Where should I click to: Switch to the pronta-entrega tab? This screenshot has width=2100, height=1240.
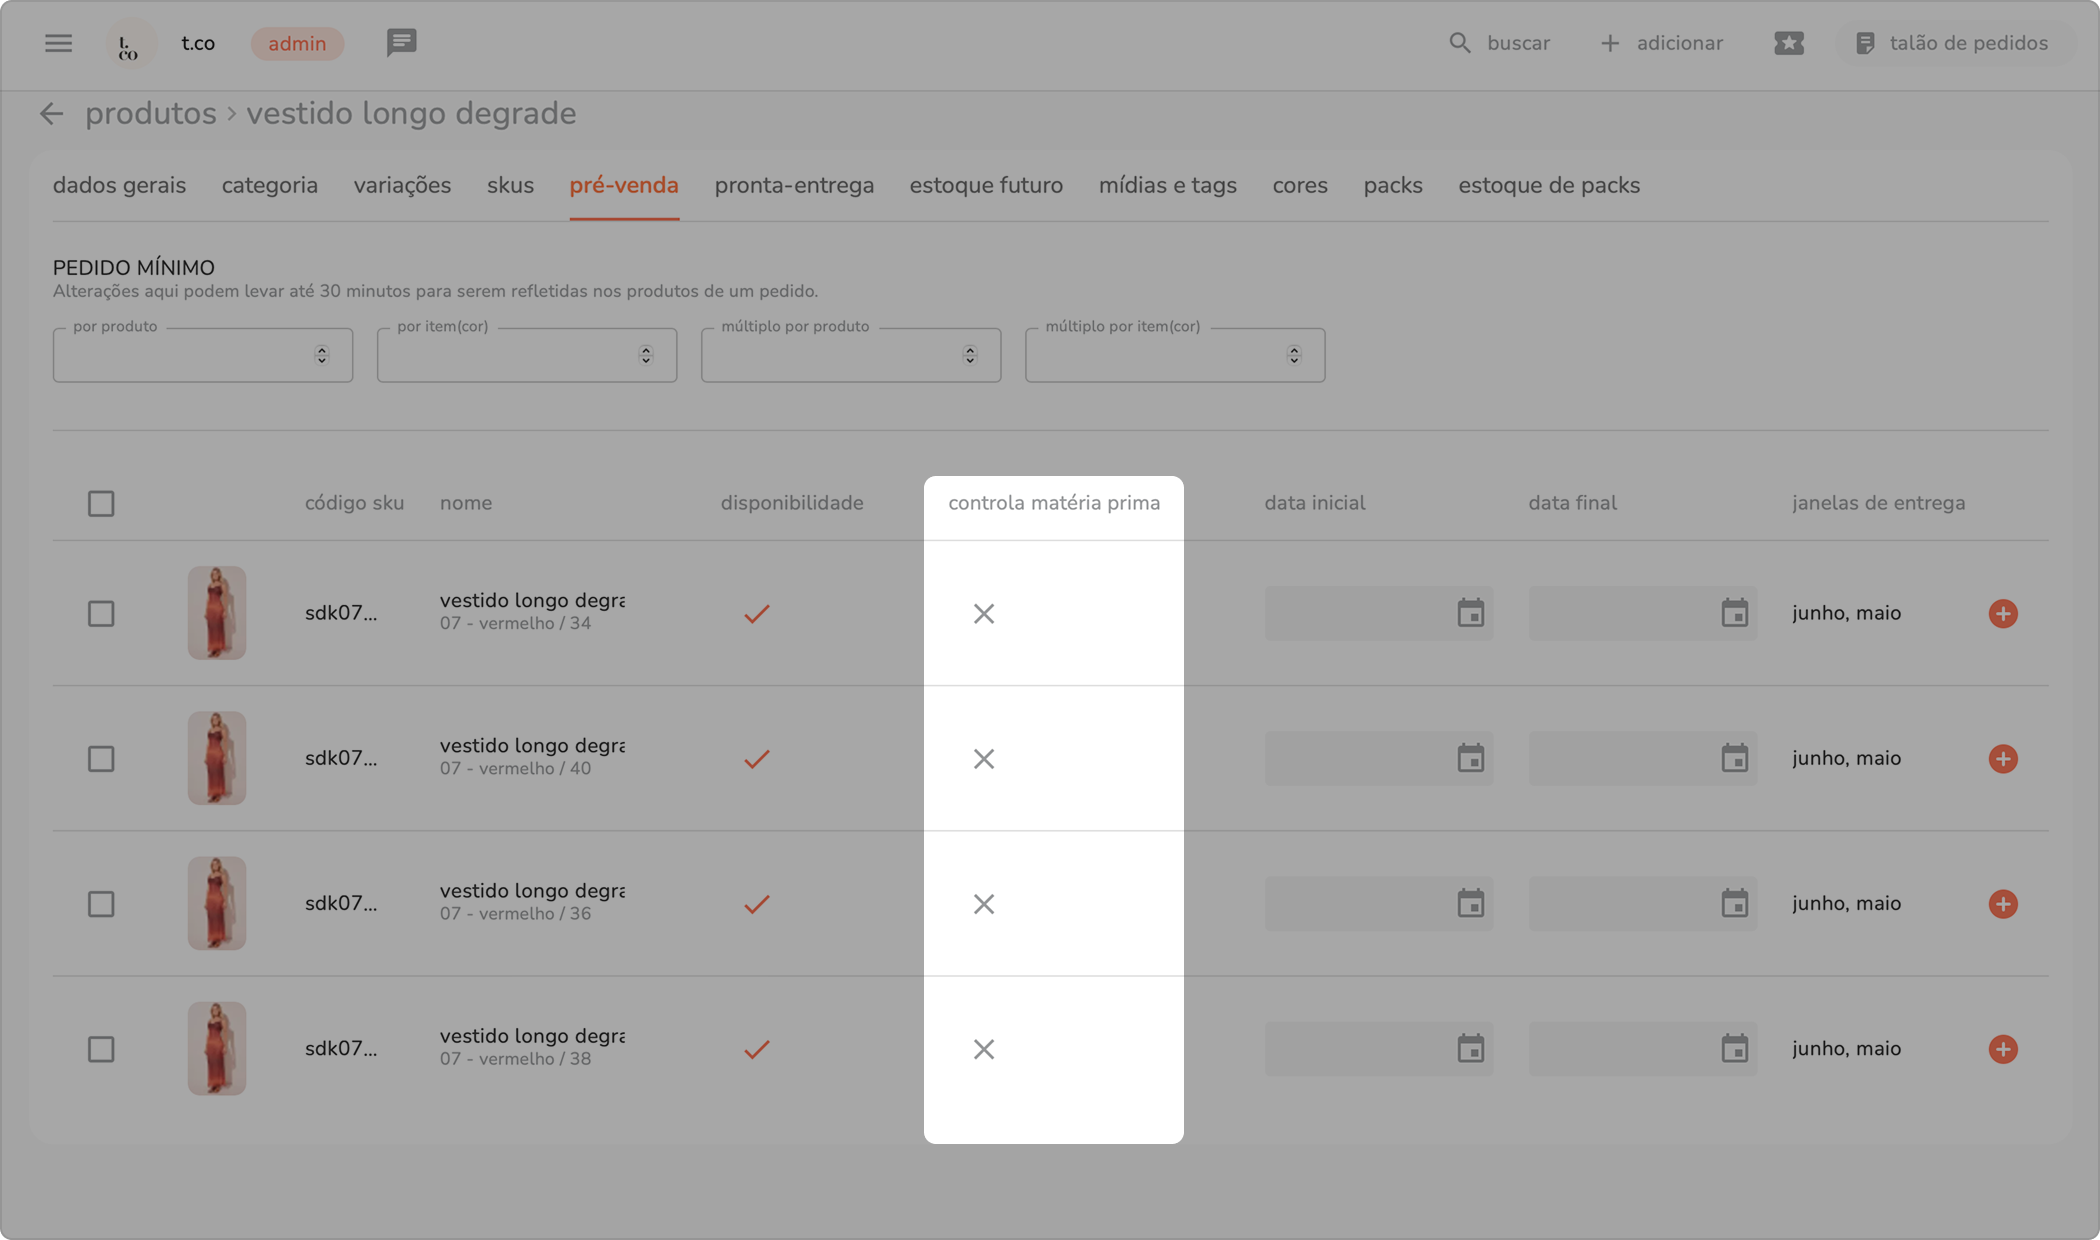coord(794,185)
